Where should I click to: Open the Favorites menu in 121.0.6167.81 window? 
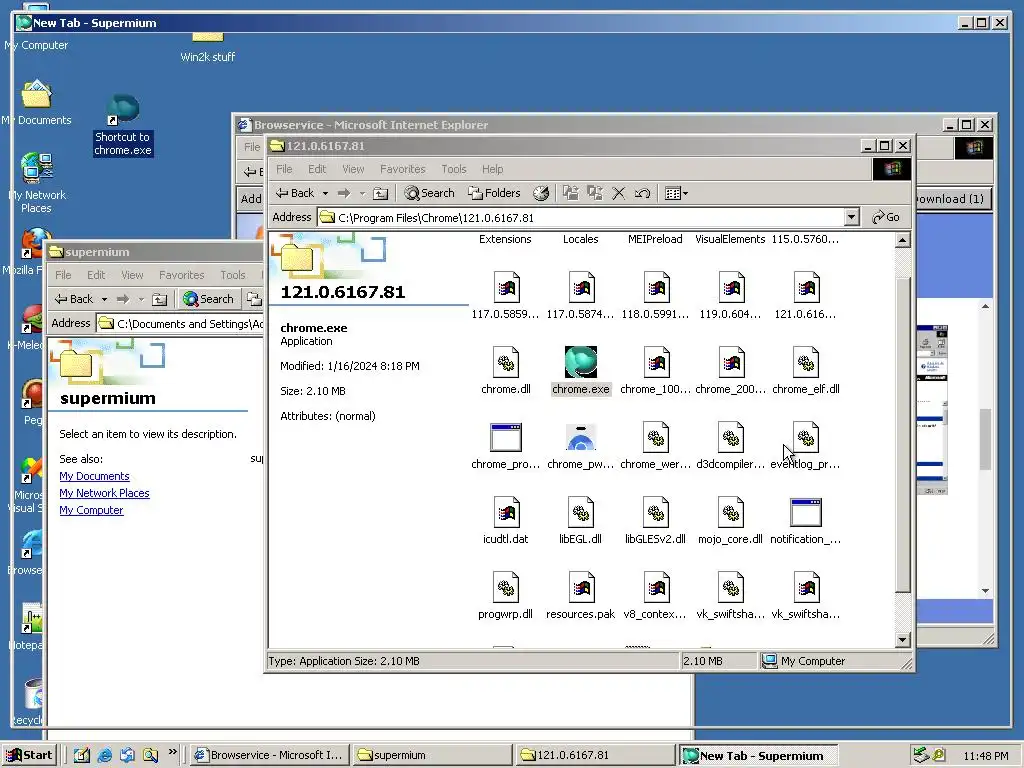point(402,169)
